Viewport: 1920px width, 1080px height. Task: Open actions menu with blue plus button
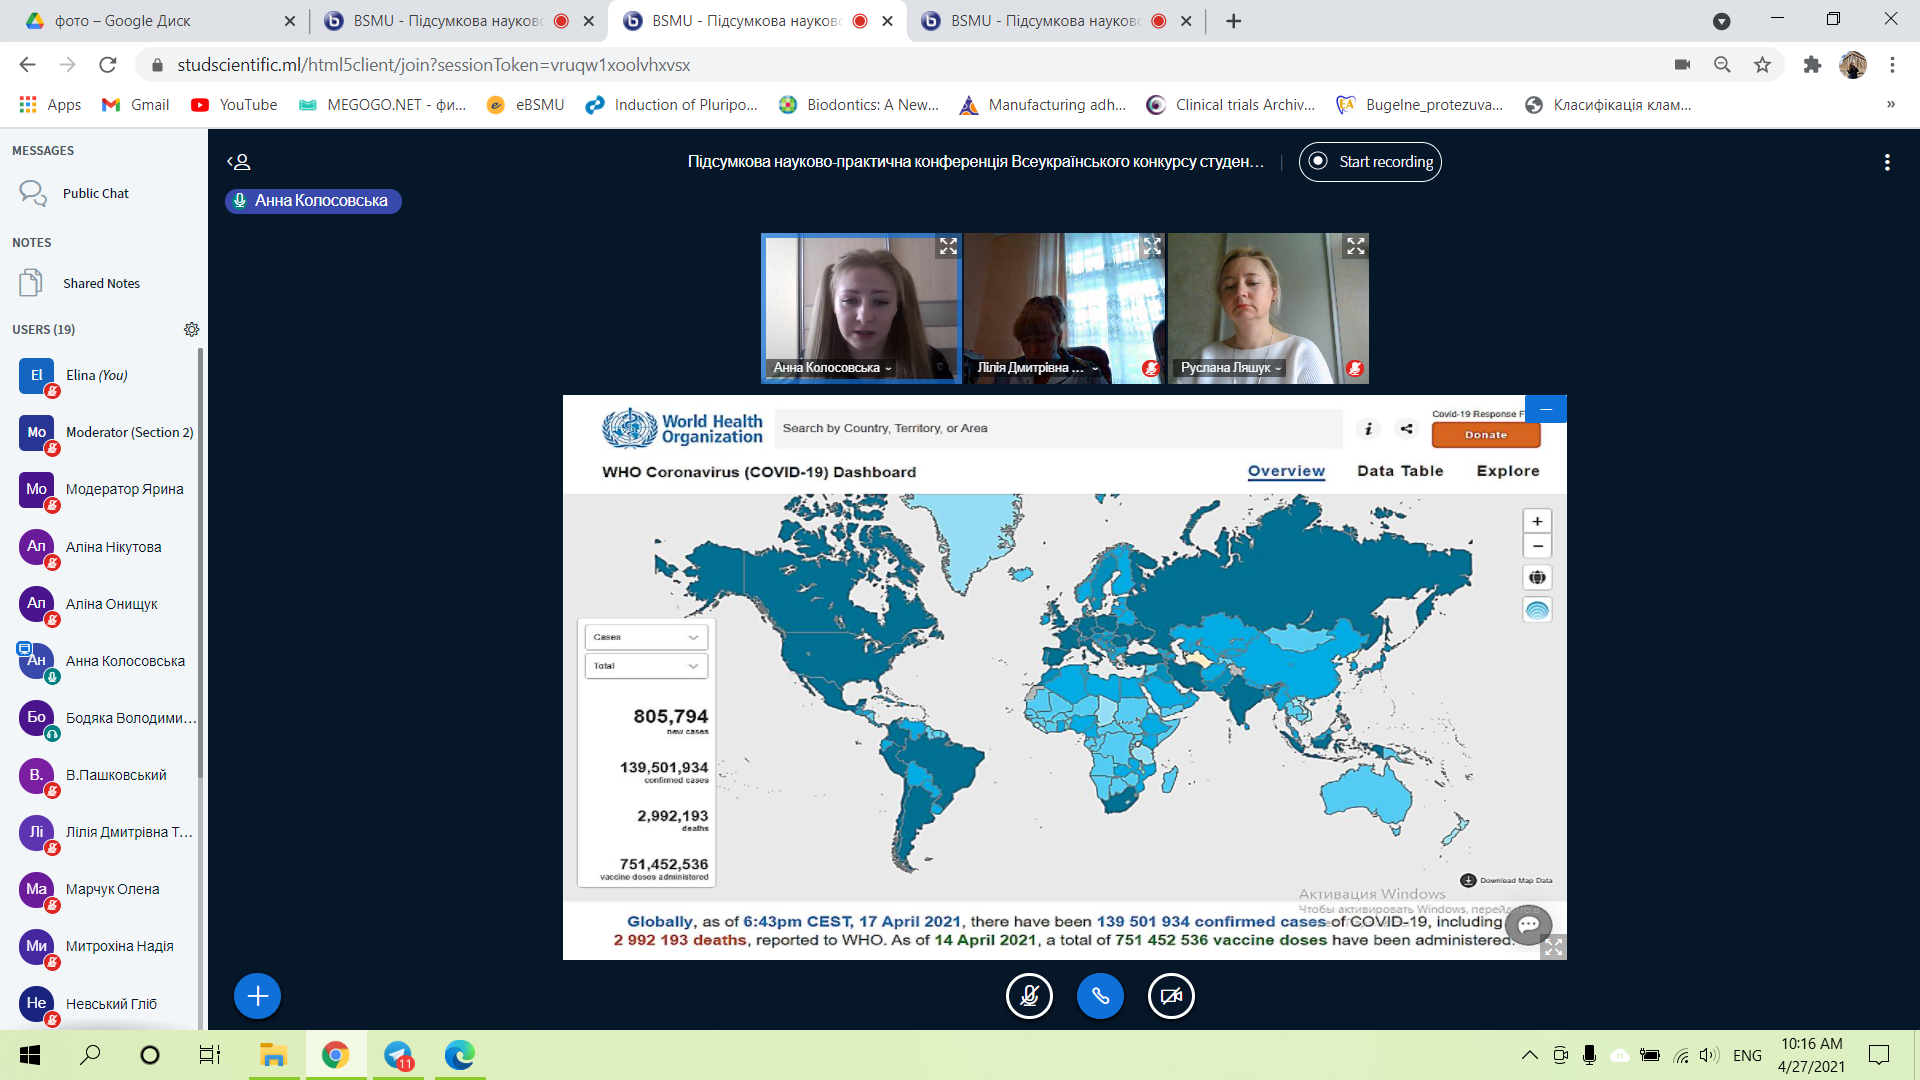[257, 996]
